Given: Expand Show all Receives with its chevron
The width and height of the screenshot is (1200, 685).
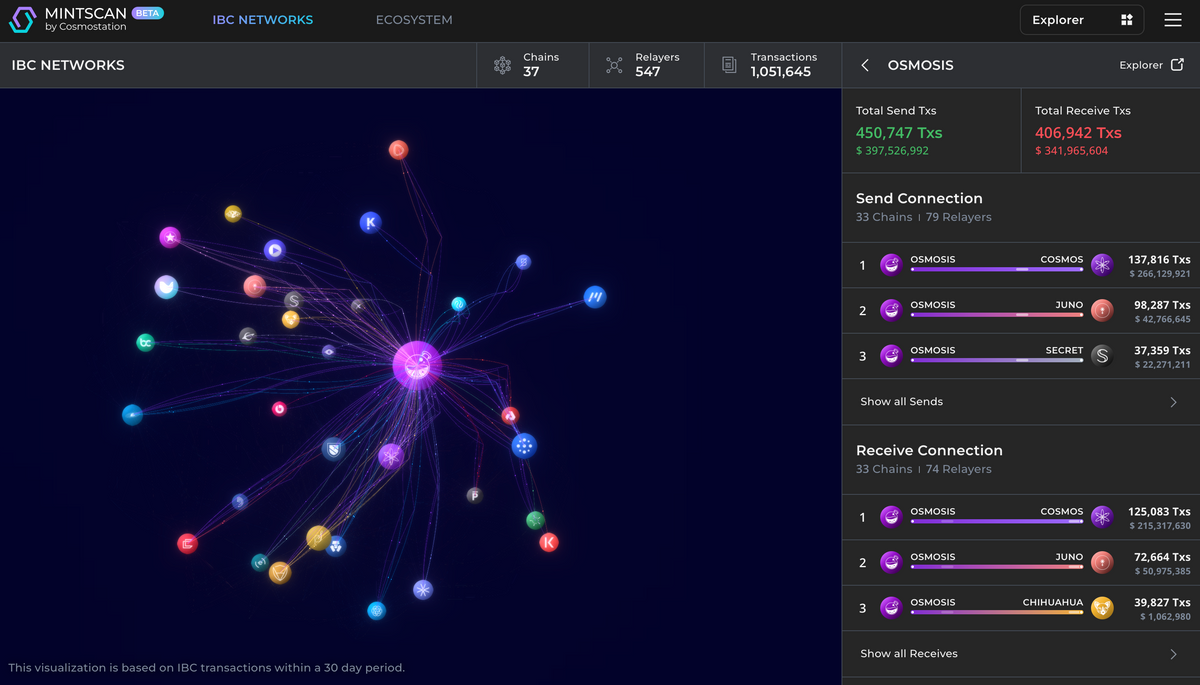Looking at the screenshot, I should (1174, 654).
